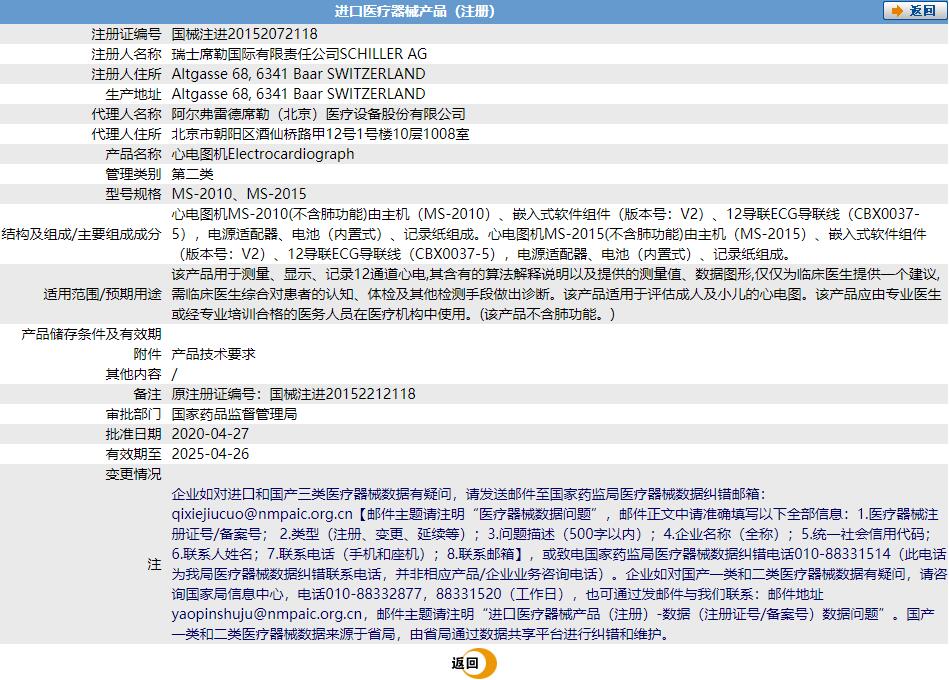
Task: Click management class value 第二类
Action: click(x=192, y=174)
